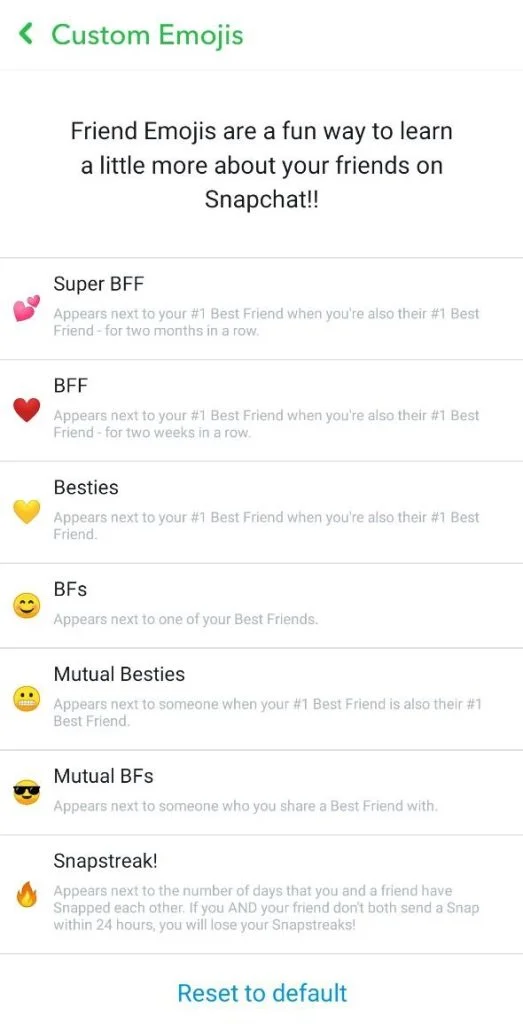Choose the Mutual Besties entry title
The image size is (523, 1024).
[119, 674]
